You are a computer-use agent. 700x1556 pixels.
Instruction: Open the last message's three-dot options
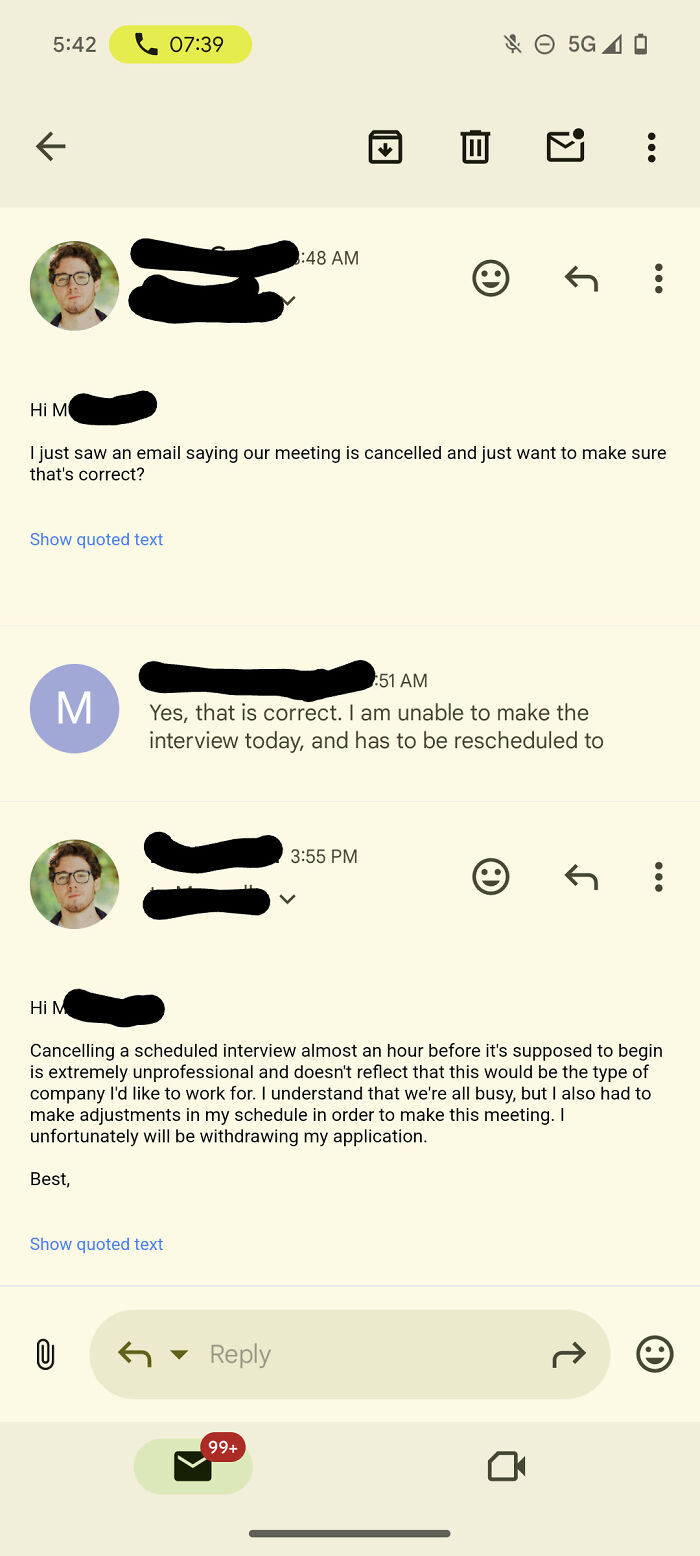tap(658, 876)
